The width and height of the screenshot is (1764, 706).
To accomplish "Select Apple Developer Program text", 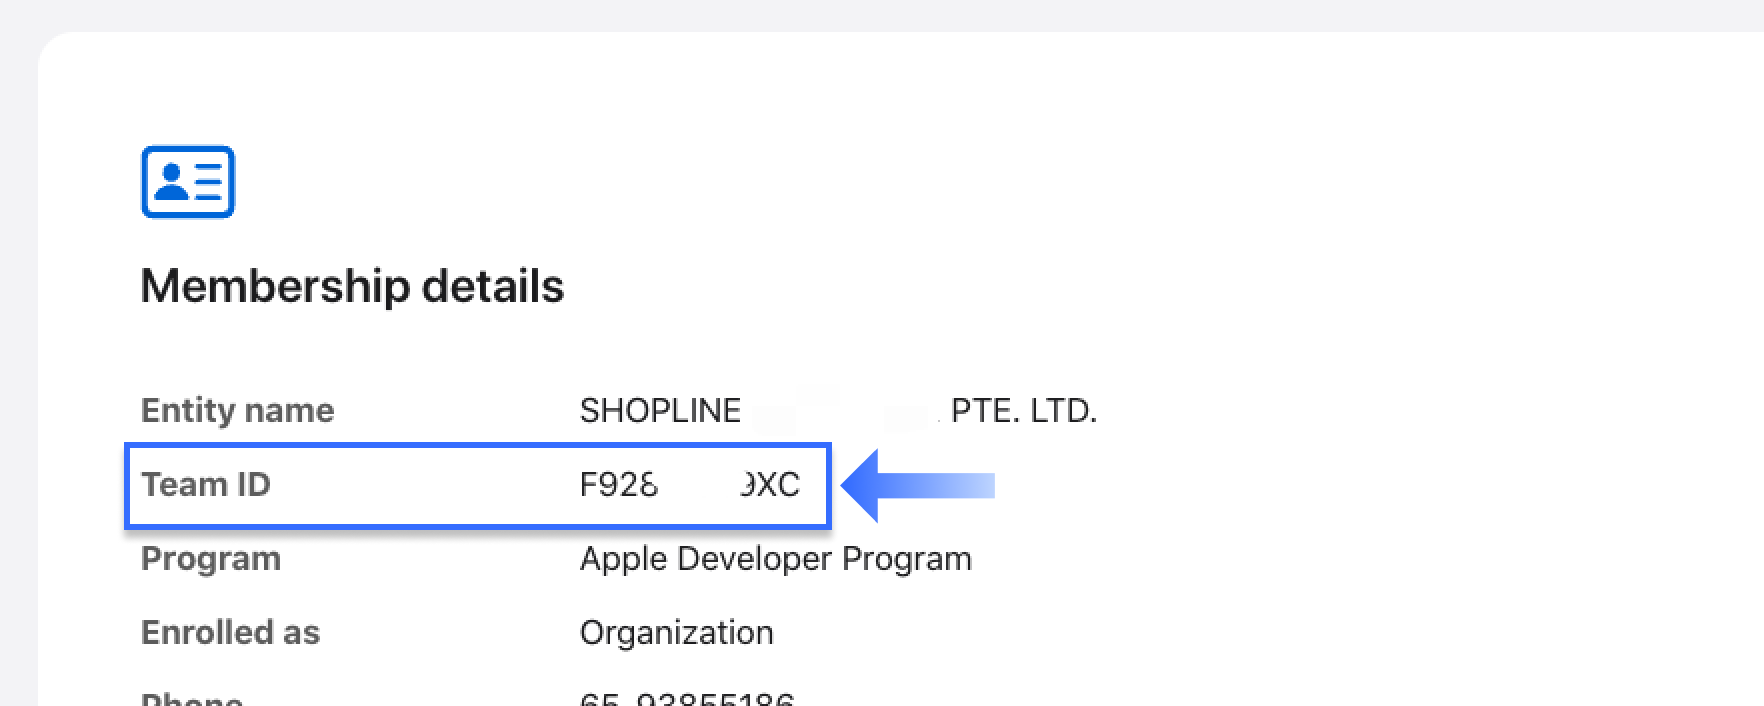I will pyautogui.click(x=775, y=558).
